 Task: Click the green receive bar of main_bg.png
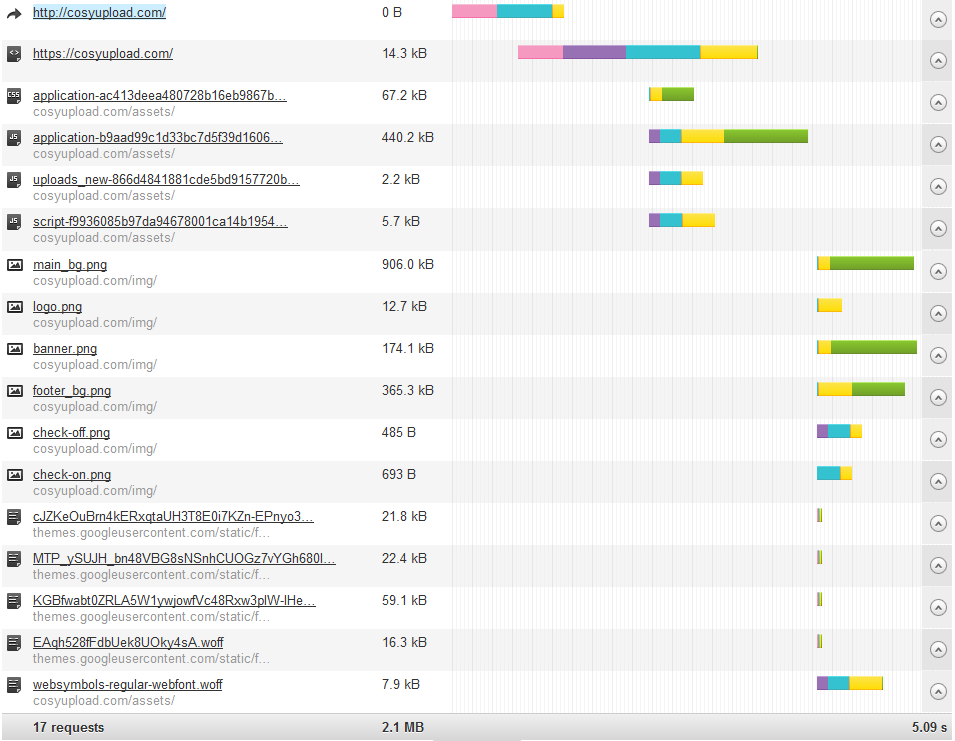click(x=872, y=263)
